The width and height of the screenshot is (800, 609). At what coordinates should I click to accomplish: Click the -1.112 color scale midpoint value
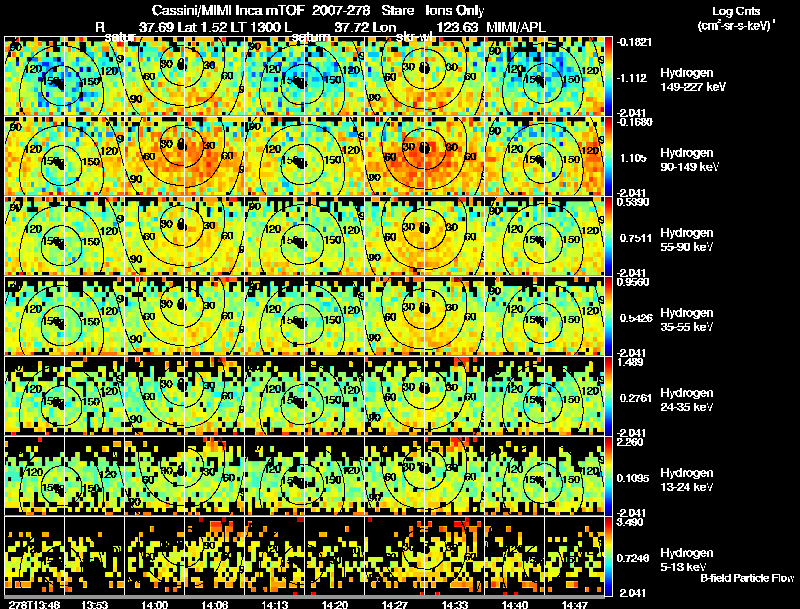tap(632, 78)
